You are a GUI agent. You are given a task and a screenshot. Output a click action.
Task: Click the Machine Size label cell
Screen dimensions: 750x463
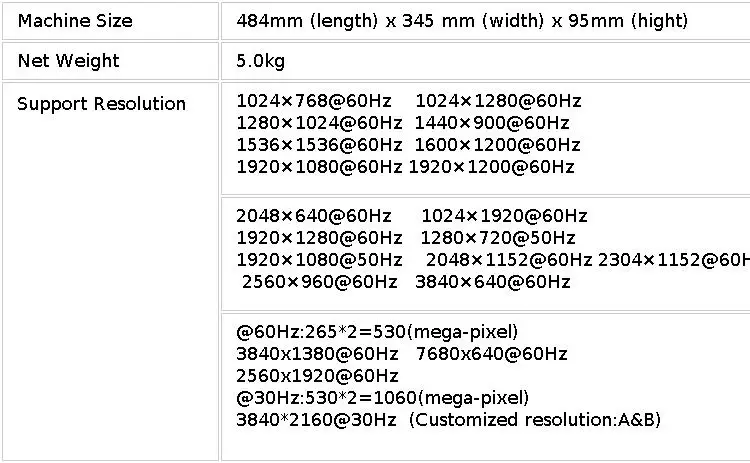(110, 21)
